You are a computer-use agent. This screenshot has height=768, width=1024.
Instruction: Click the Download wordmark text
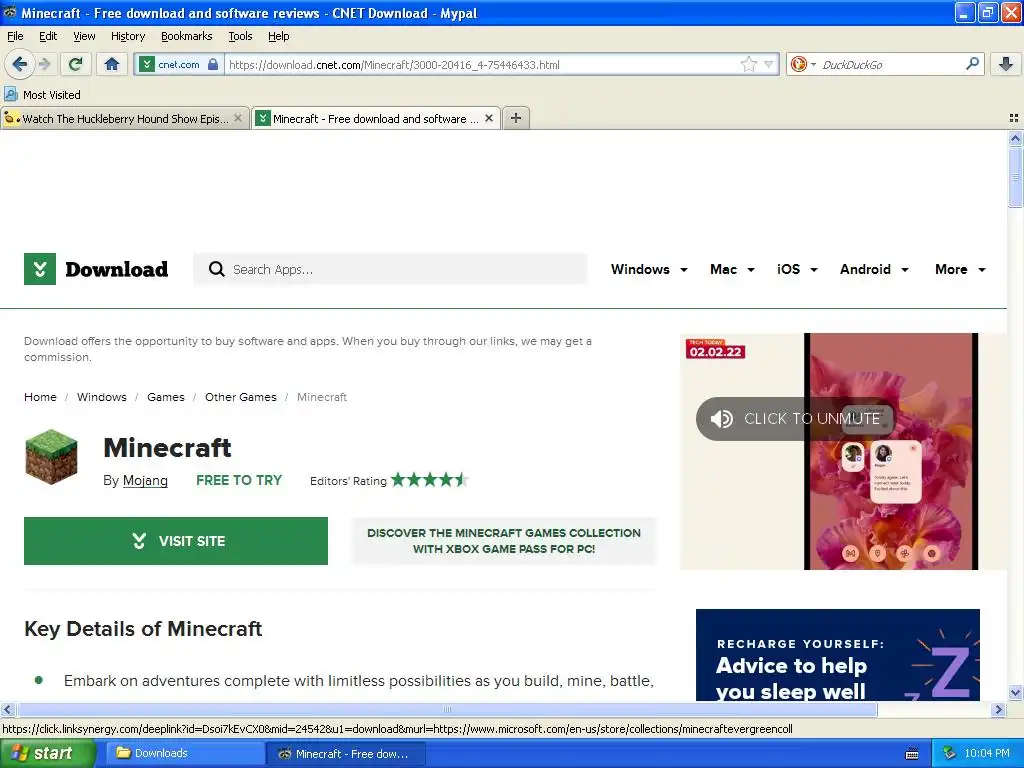pos(117,269)
